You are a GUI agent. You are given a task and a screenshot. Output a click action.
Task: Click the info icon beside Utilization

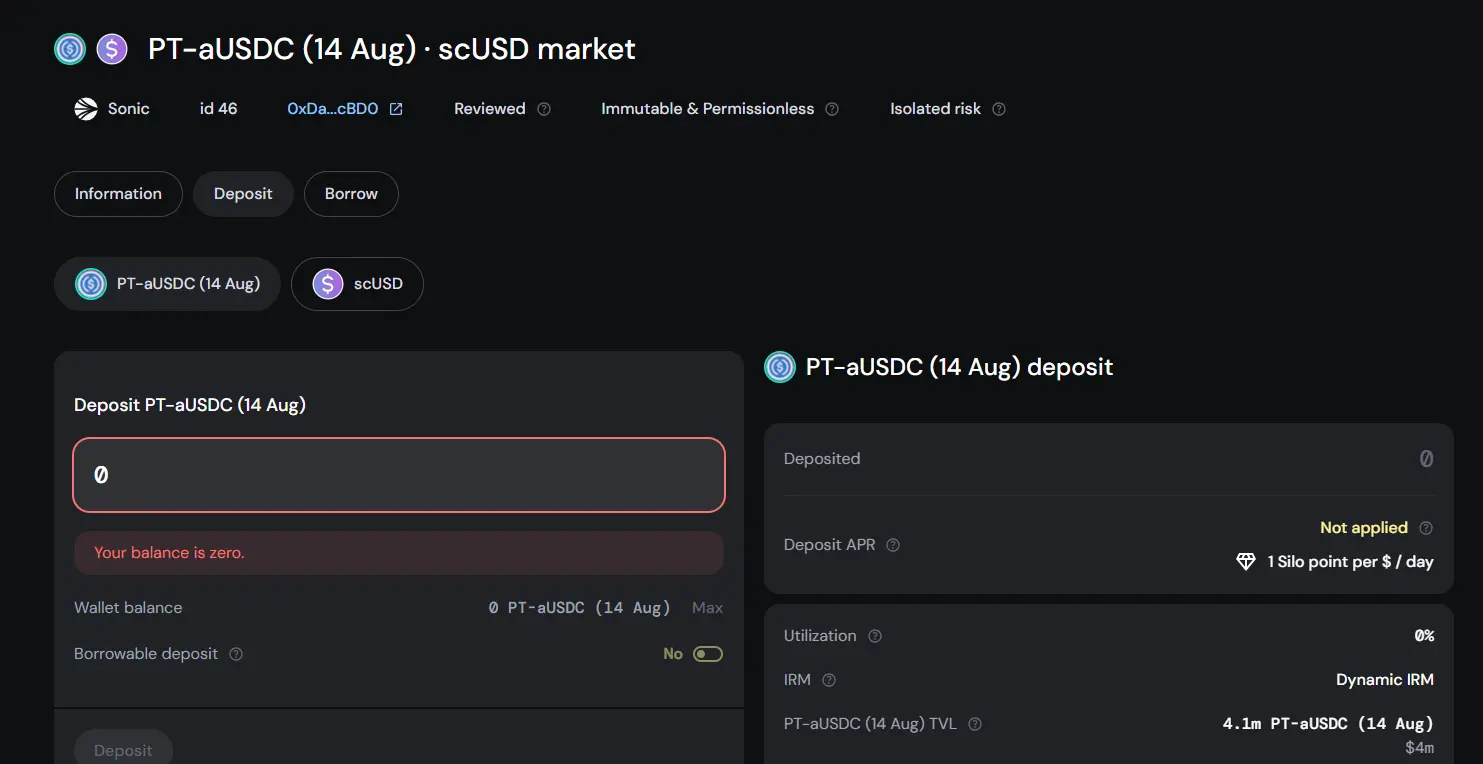875,636
